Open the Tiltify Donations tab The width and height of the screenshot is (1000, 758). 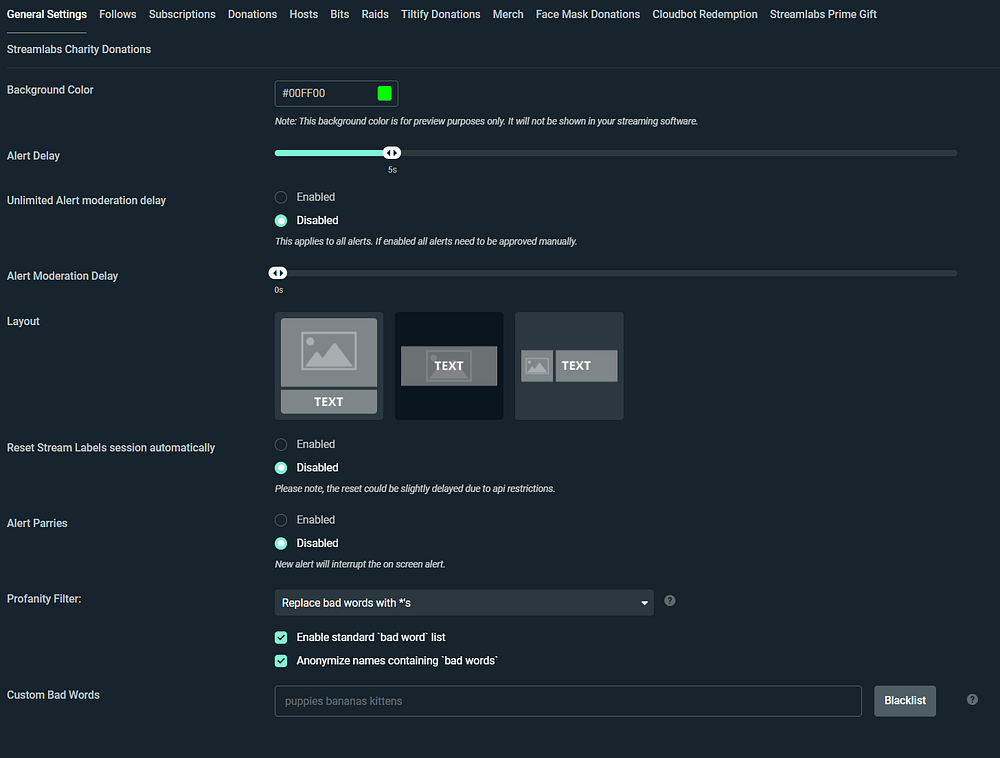[x=441, y=14]
